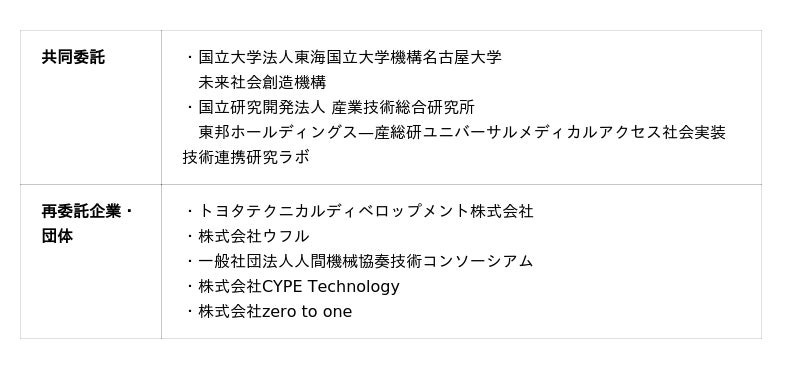Click the 再委託企業・団体 row header
The height and width of the screenshot is (369, 800).
click(x=87, y=224)
